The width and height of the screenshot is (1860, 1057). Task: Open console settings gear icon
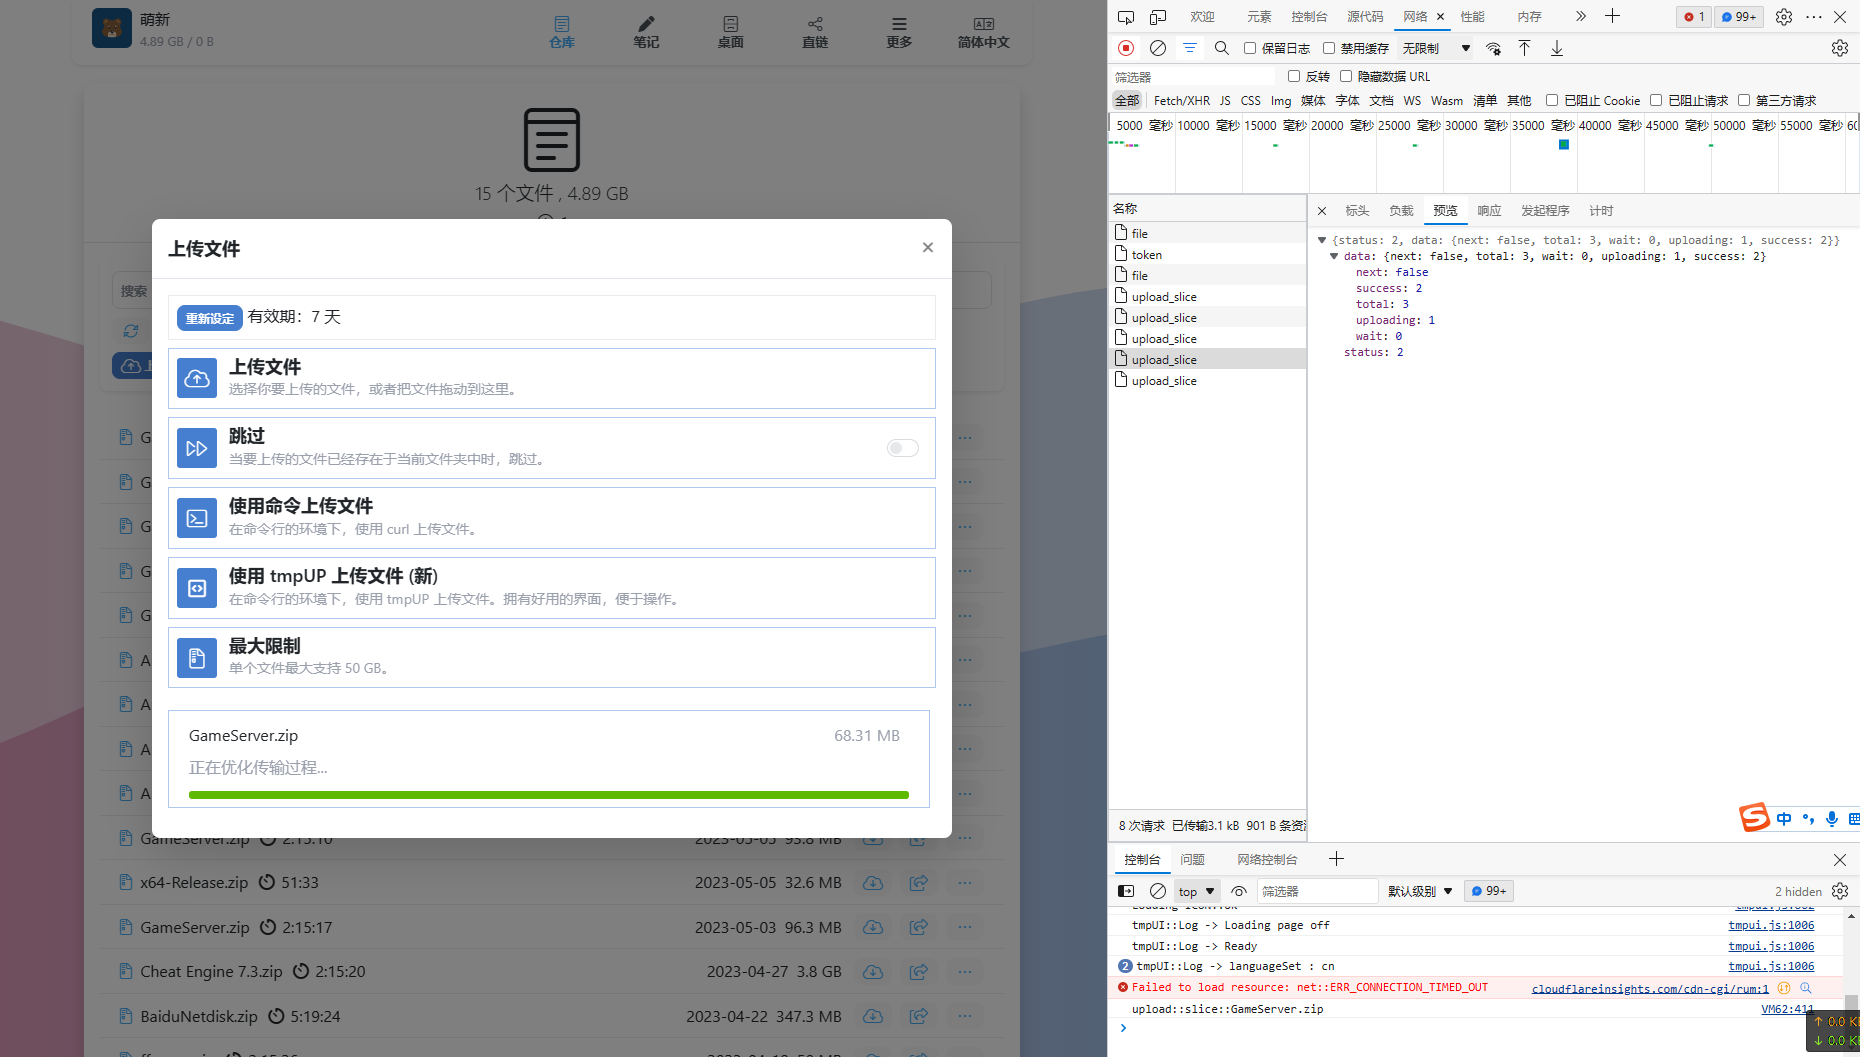1840,891
